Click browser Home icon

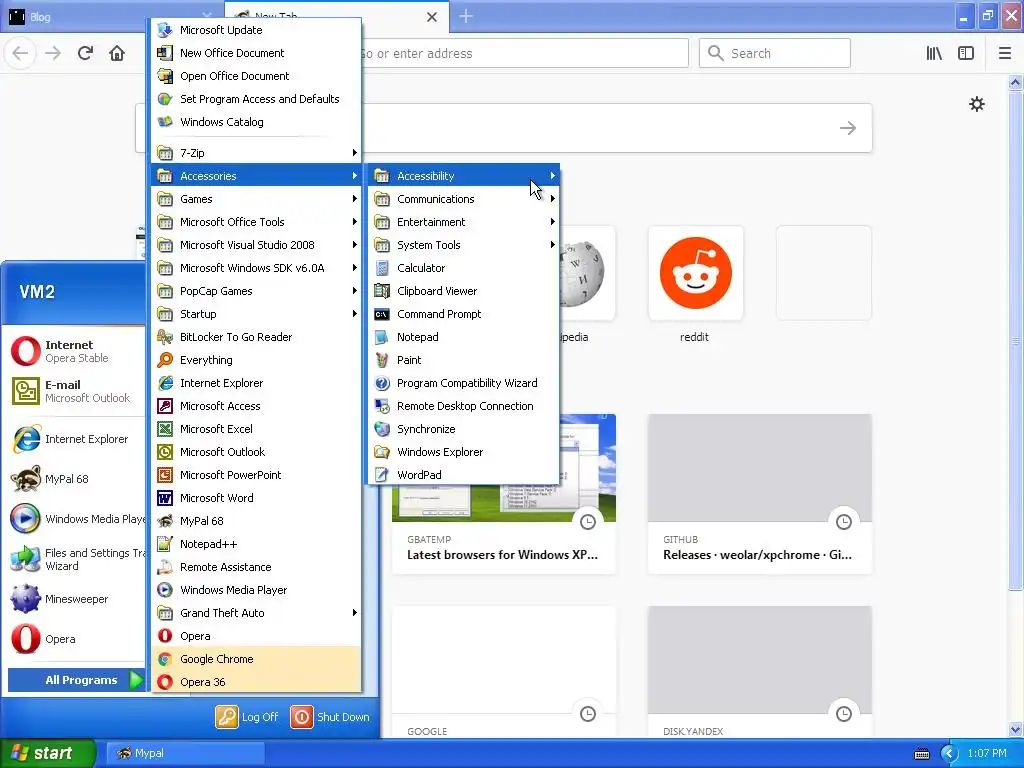coord(117,53)
